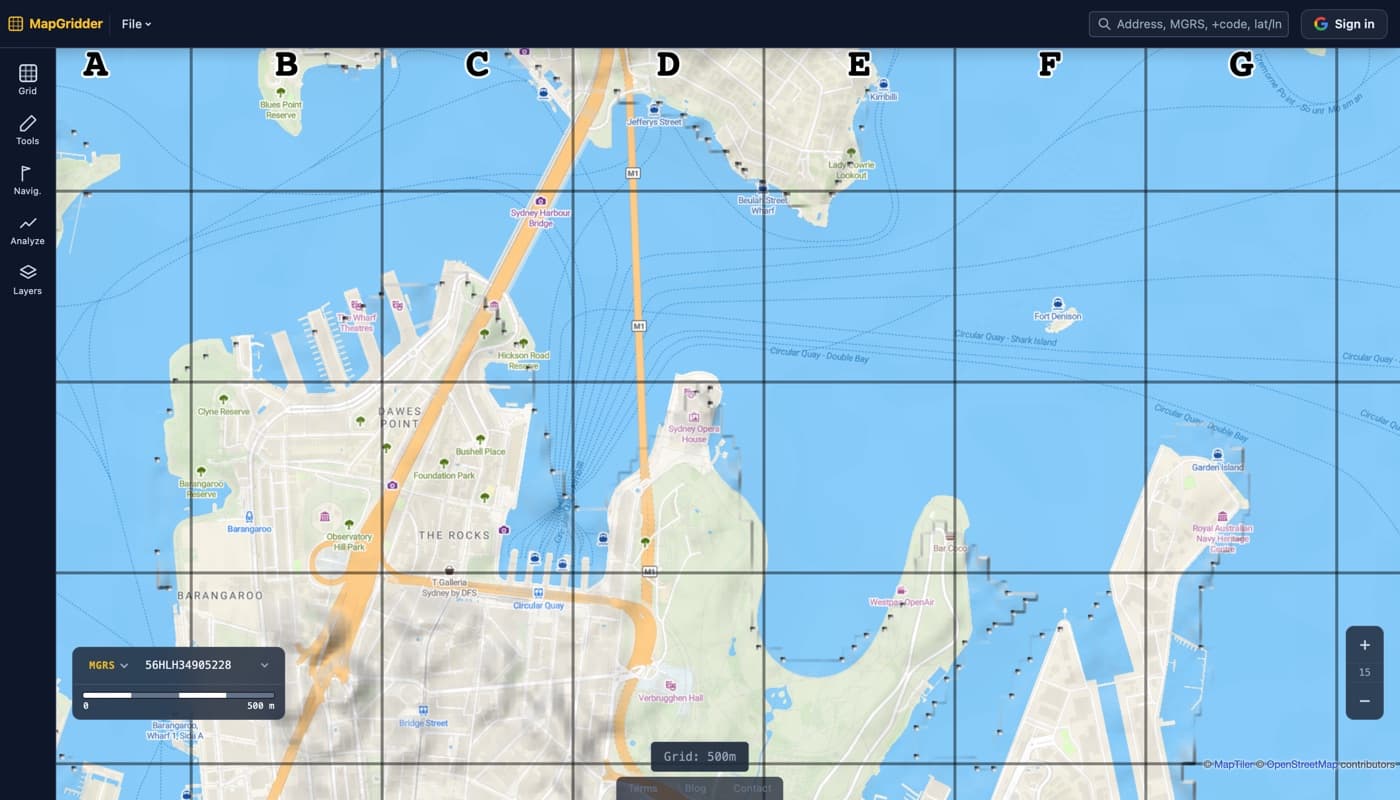
Task: Click the Bridge Street station icon
Action: tap(423, 710)
